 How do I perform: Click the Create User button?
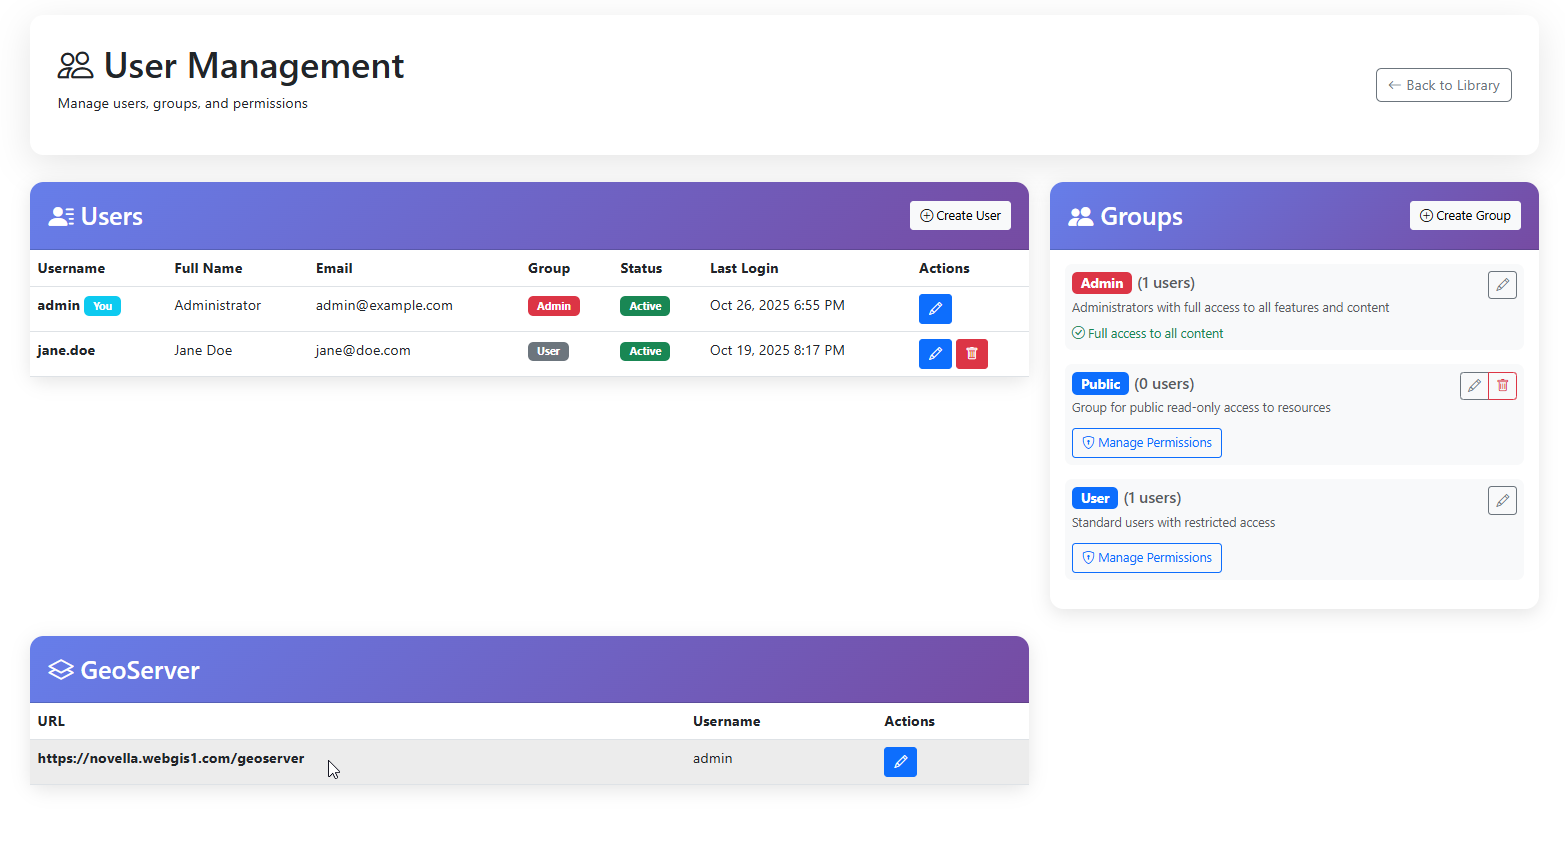coord(960,216)
